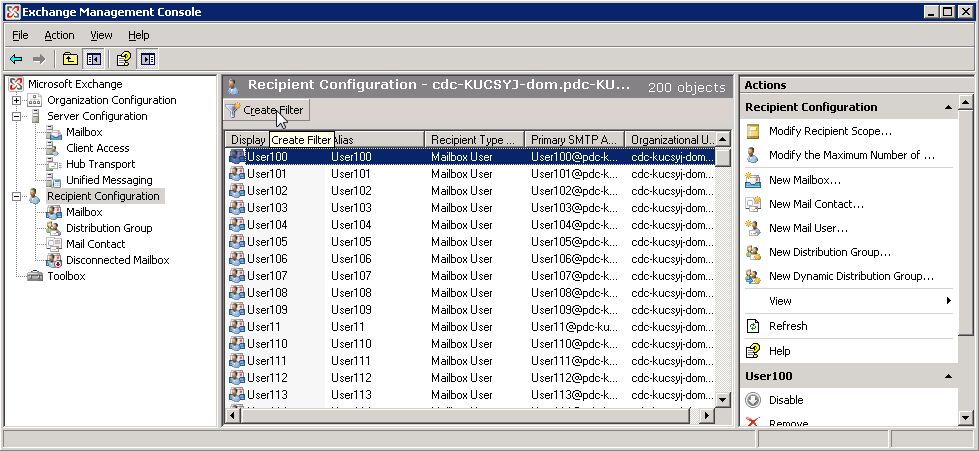Open the File menu
Viewport: 979px width, 451px height.
point(20,36)
